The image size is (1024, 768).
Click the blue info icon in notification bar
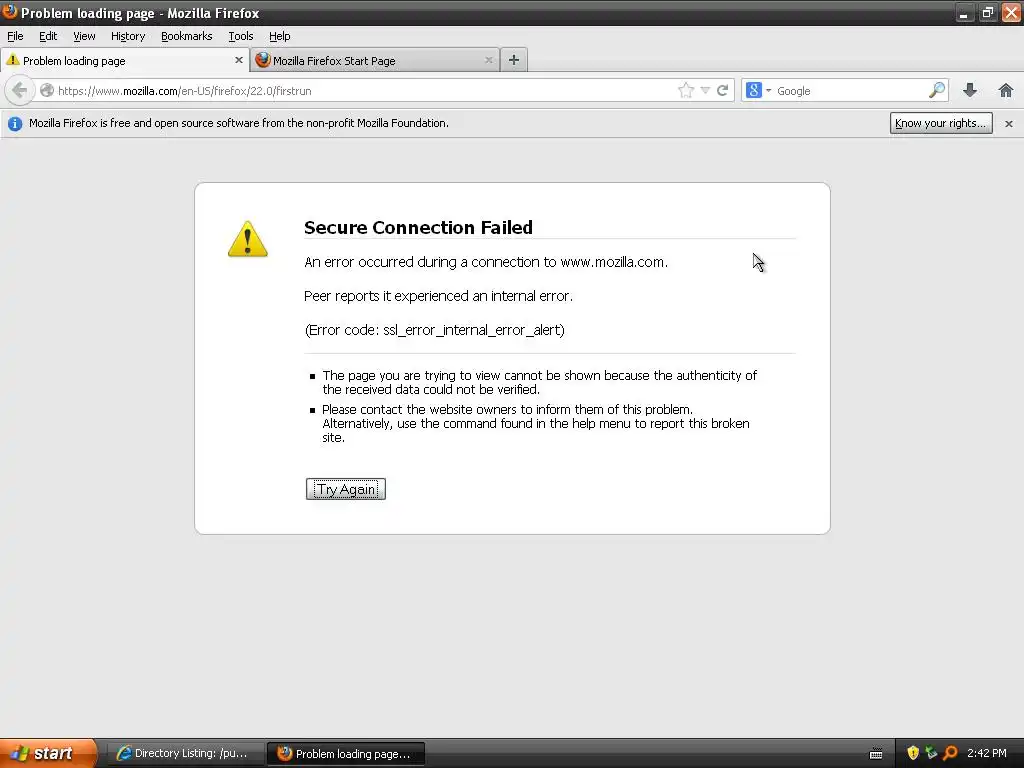(x=14, y=123)
